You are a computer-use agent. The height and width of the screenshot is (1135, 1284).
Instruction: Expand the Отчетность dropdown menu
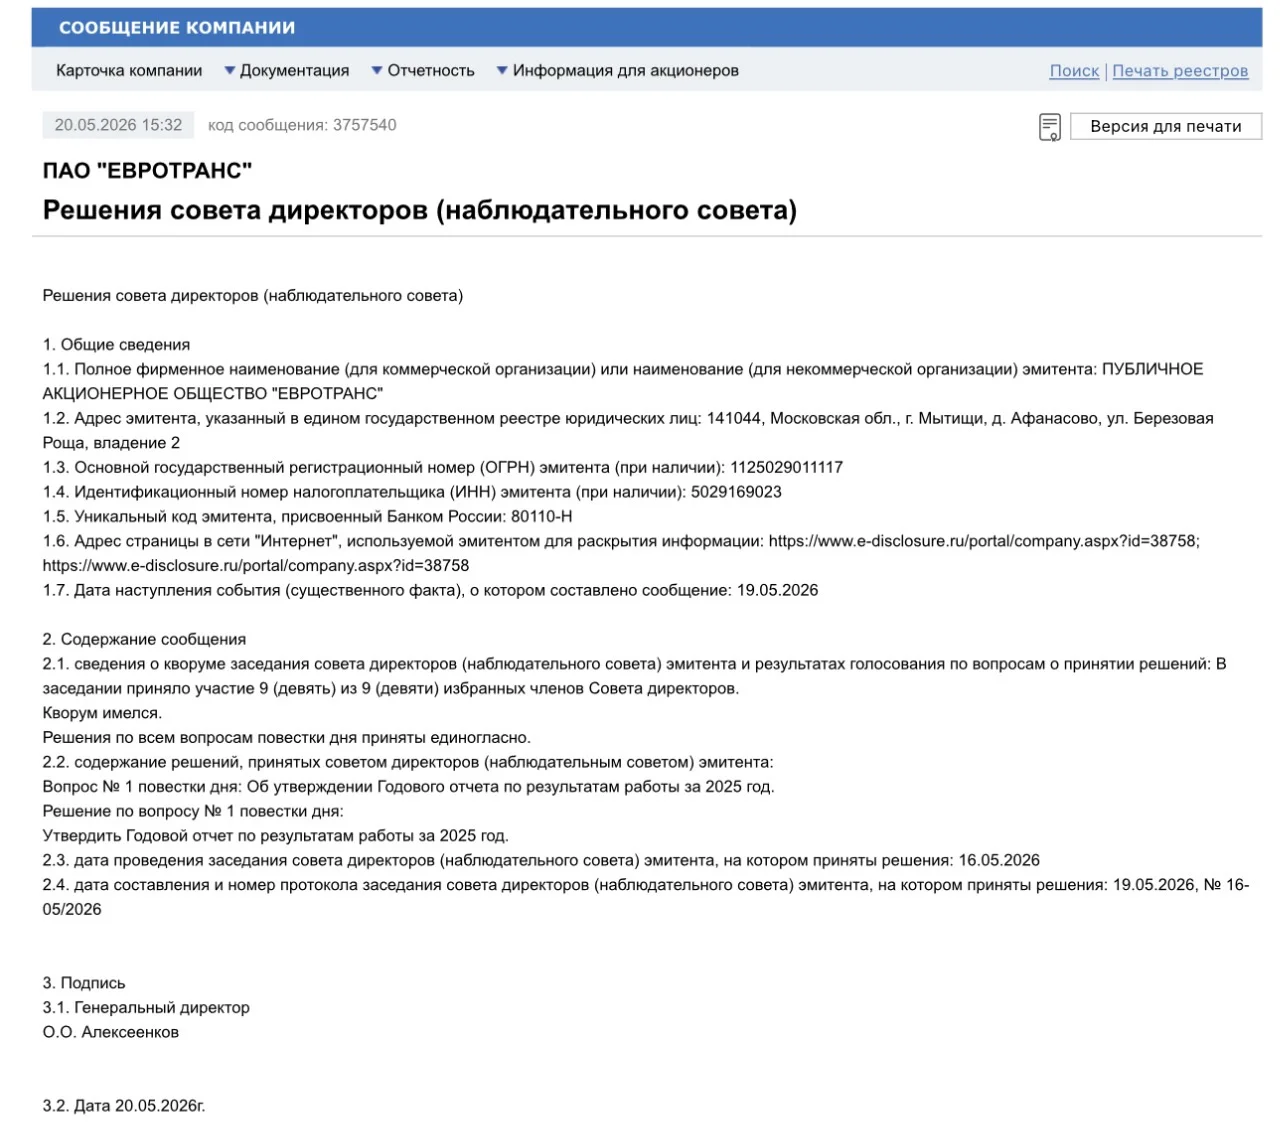click(423, 71)
